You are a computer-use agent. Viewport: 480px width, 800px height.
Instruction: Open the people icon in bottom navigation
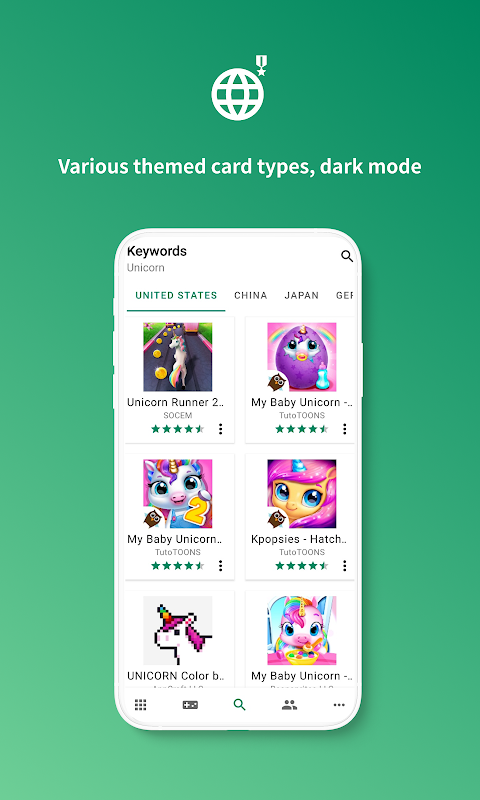click(x=289, y=705)
